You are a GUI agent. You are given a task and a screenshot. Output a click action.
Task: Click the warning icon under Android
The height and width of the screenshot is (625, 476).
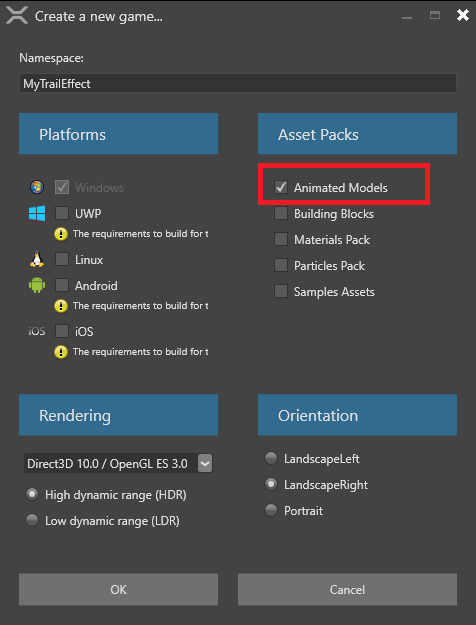point(61,306)
